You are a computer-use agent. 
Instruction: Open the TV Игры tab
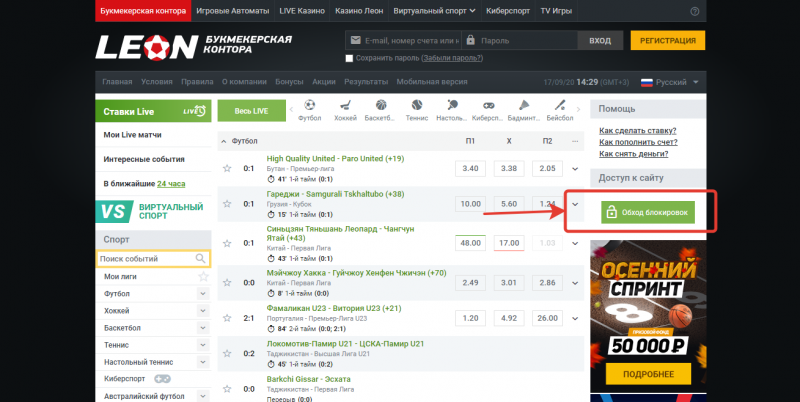point(556,11)
